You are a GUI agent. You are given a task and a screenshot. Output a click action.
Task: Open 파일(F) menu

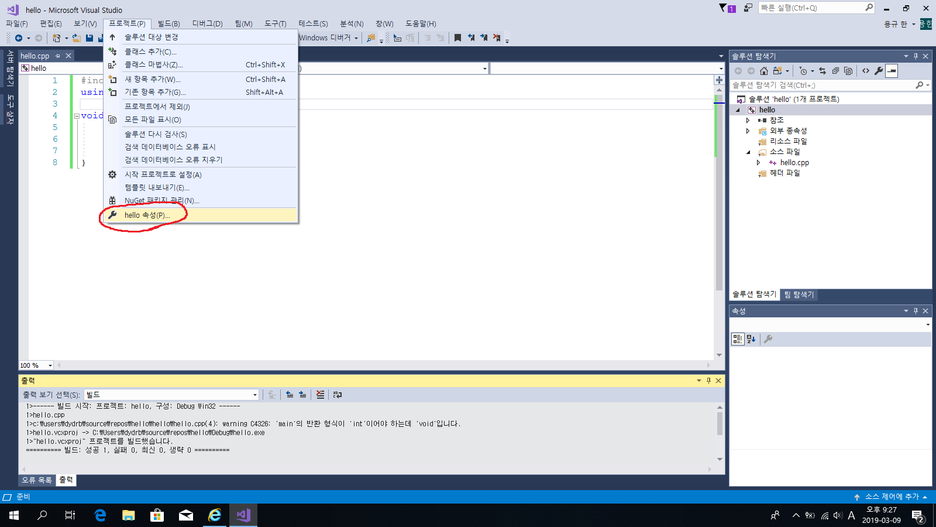click(x=17, y=23)
